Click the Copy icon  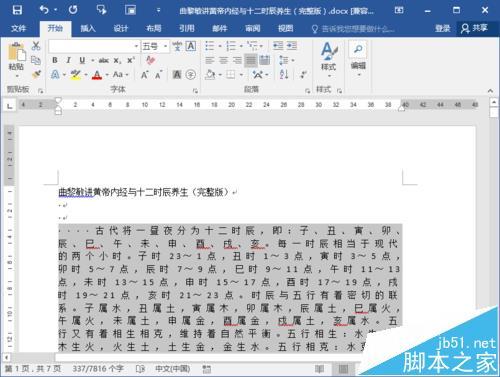click(x=36, y=60)
